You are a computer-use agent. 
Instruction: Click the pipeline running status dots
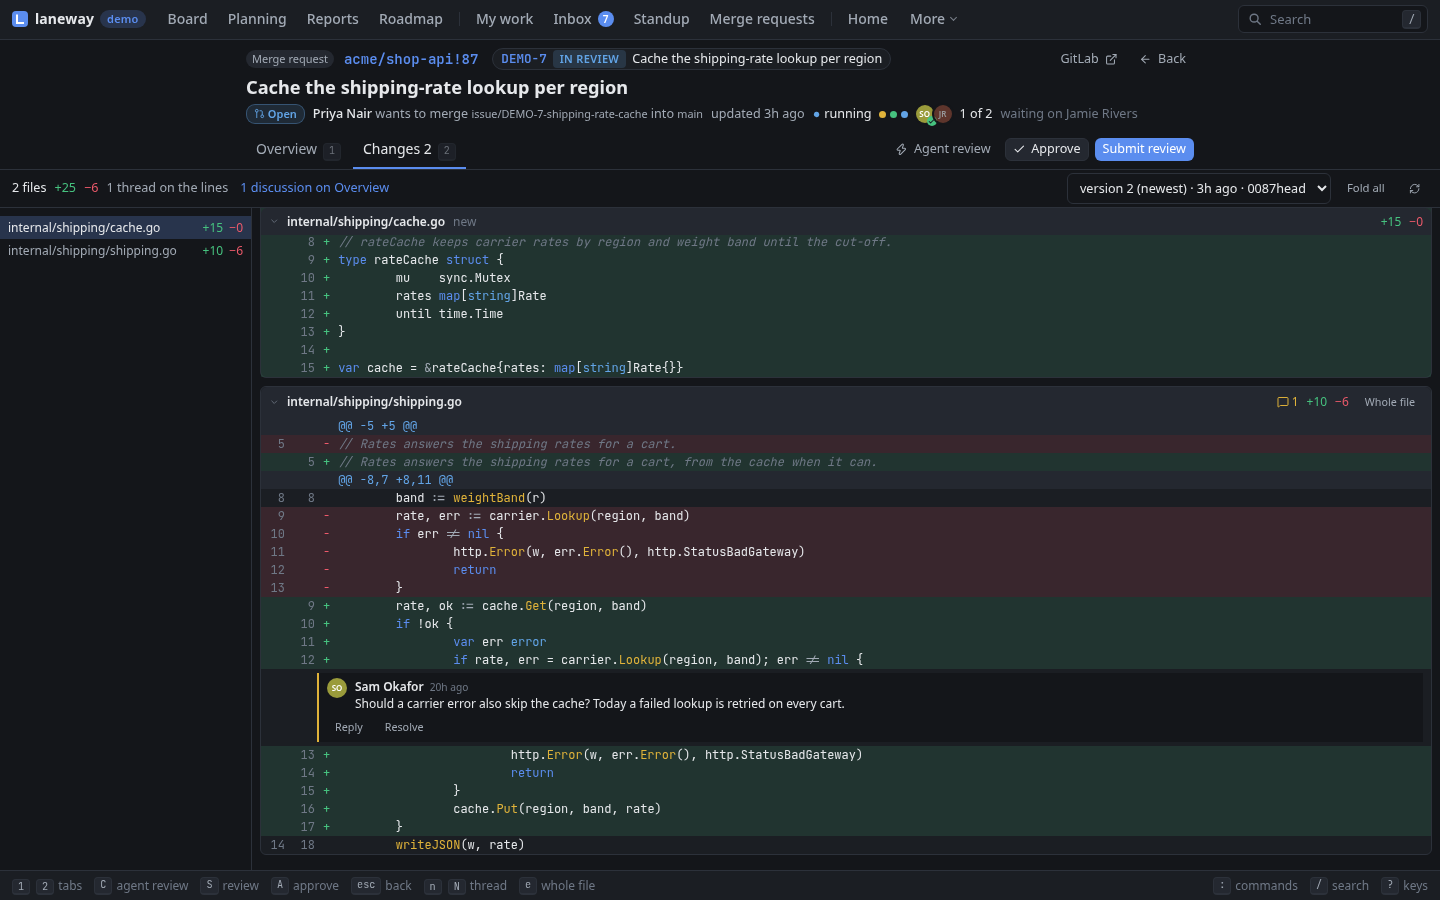(x=893, y=114)
